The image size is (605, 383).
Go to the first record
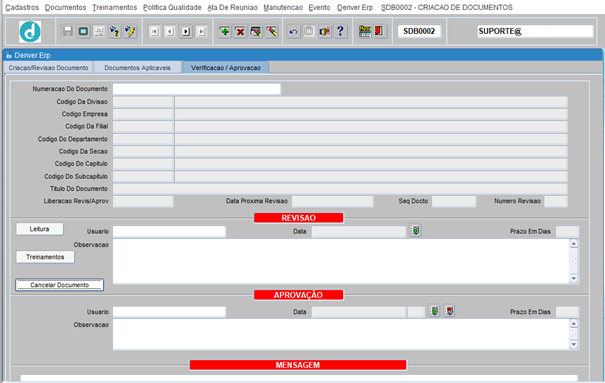(x=154, y=31)
